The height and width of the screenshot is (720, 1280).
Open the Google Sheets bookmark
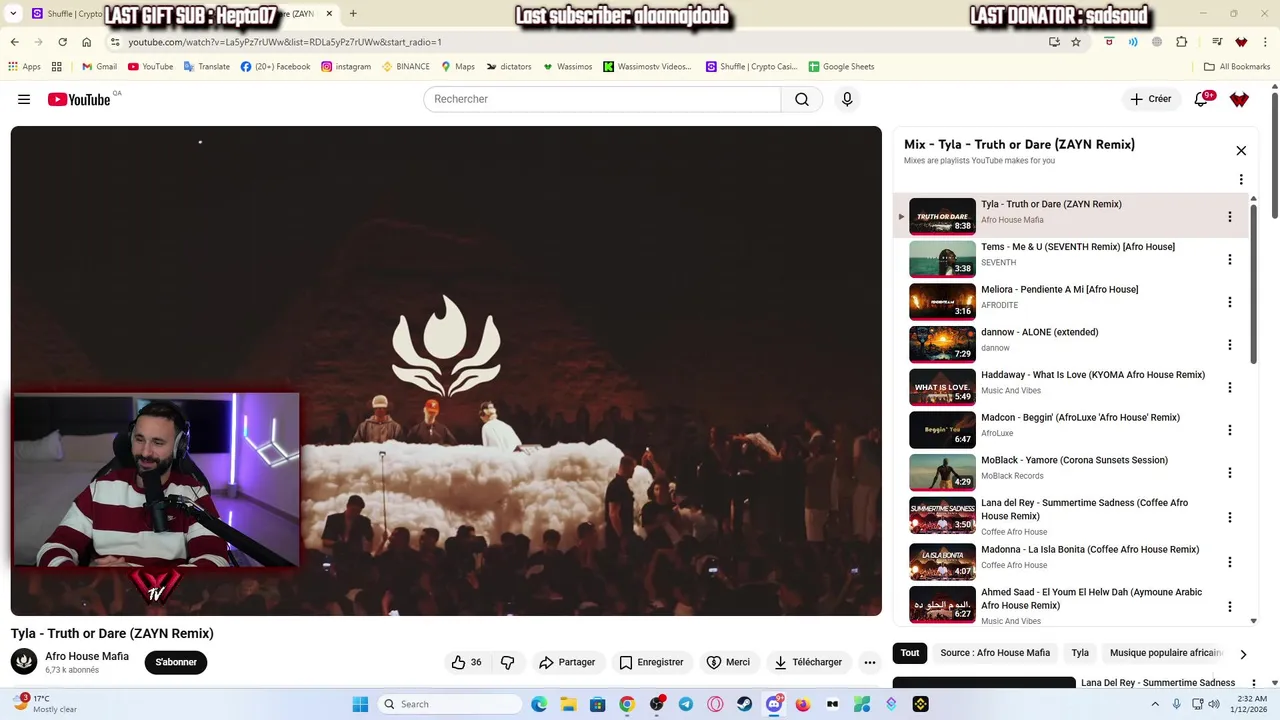841,67
